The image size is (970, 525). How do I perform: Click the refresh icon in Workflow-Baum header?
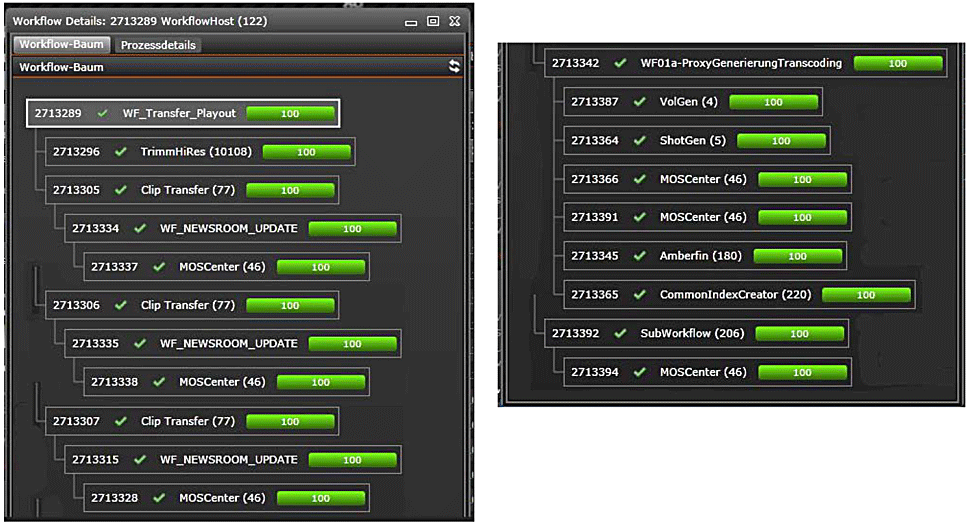(454, 67)
